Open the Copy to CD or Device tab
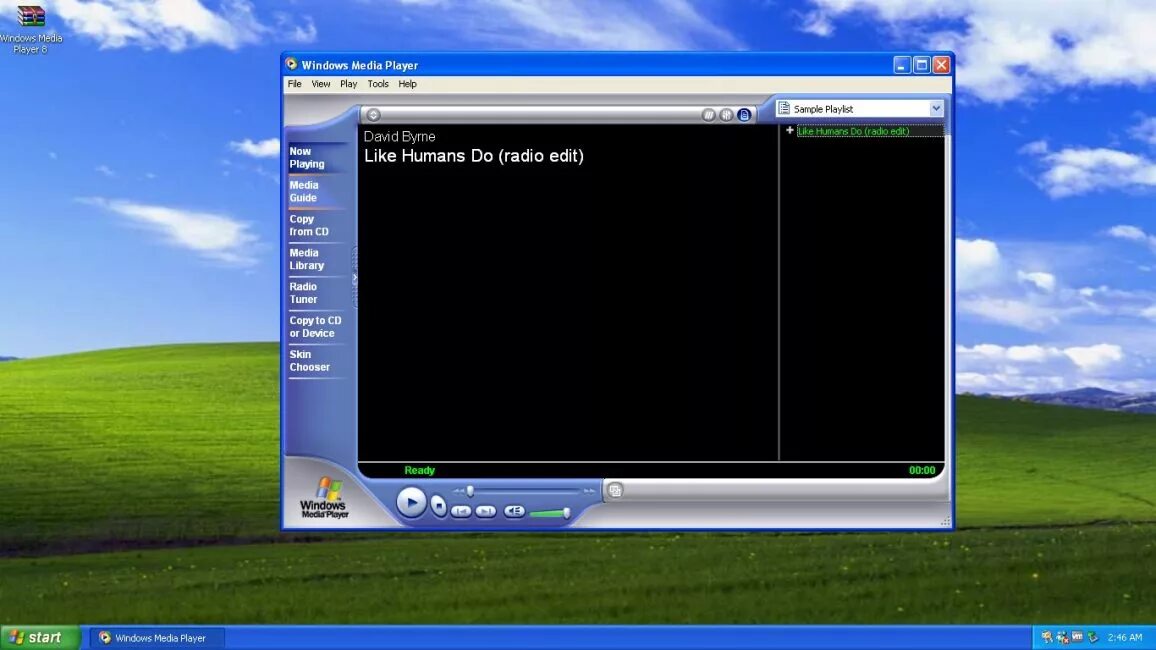The image size is (1156, 650). [x=316, y=327]
